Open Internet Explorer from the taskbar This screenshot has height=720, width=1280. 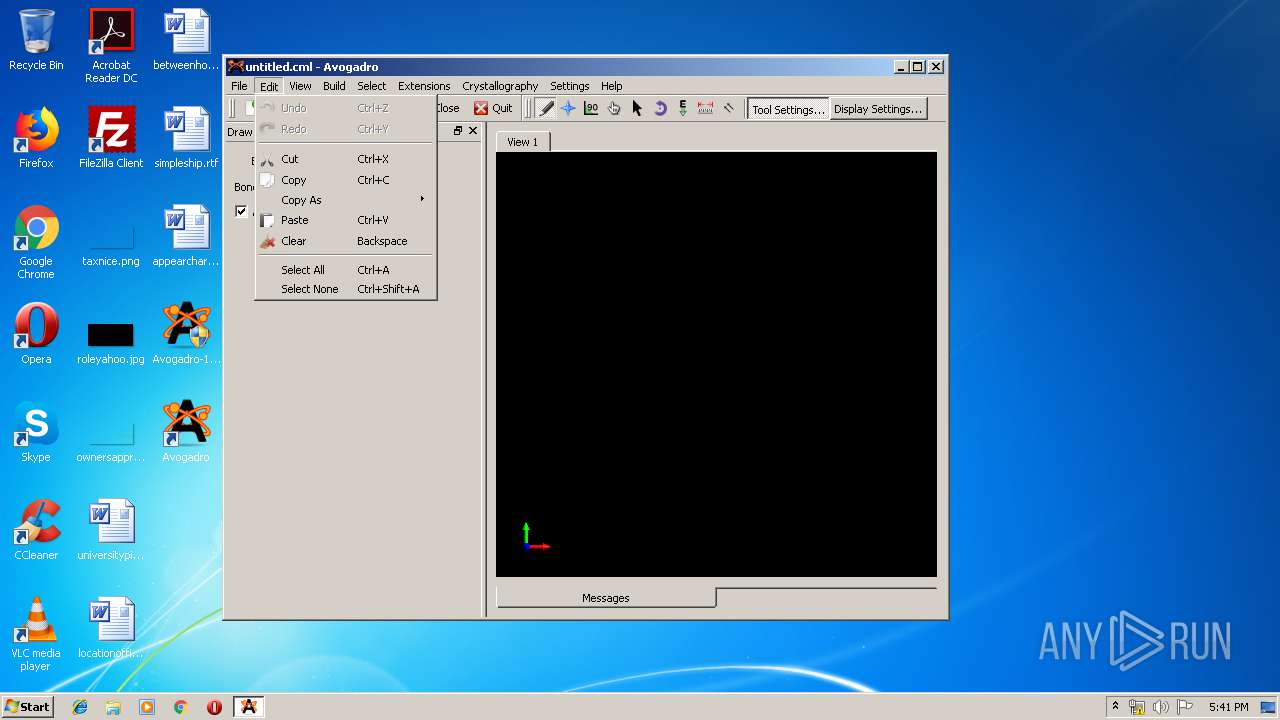(x=80, y=707)
